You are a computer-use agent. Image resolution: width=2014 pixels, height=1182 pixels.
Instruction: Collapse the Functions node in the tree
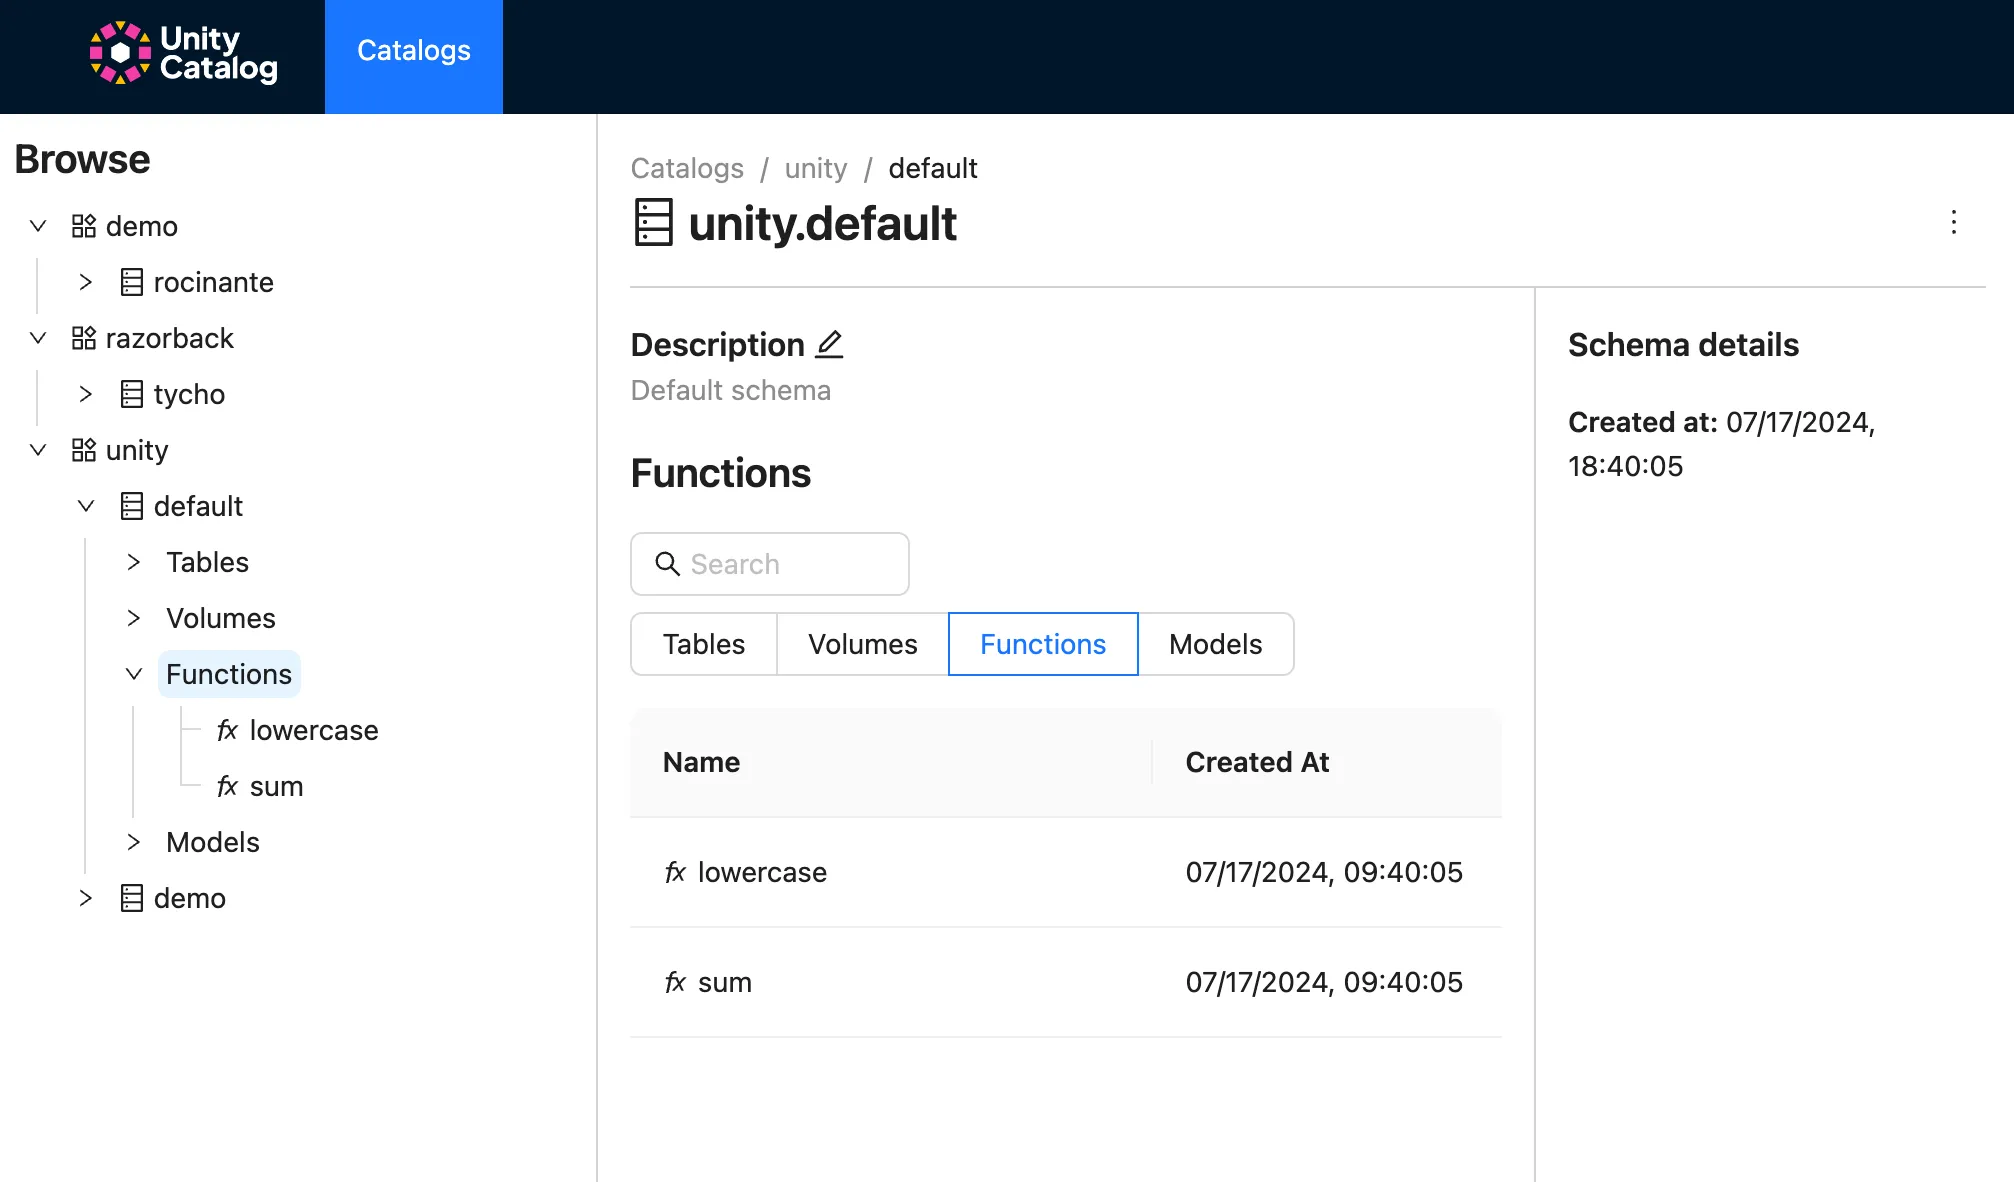[x=135, y=674]
